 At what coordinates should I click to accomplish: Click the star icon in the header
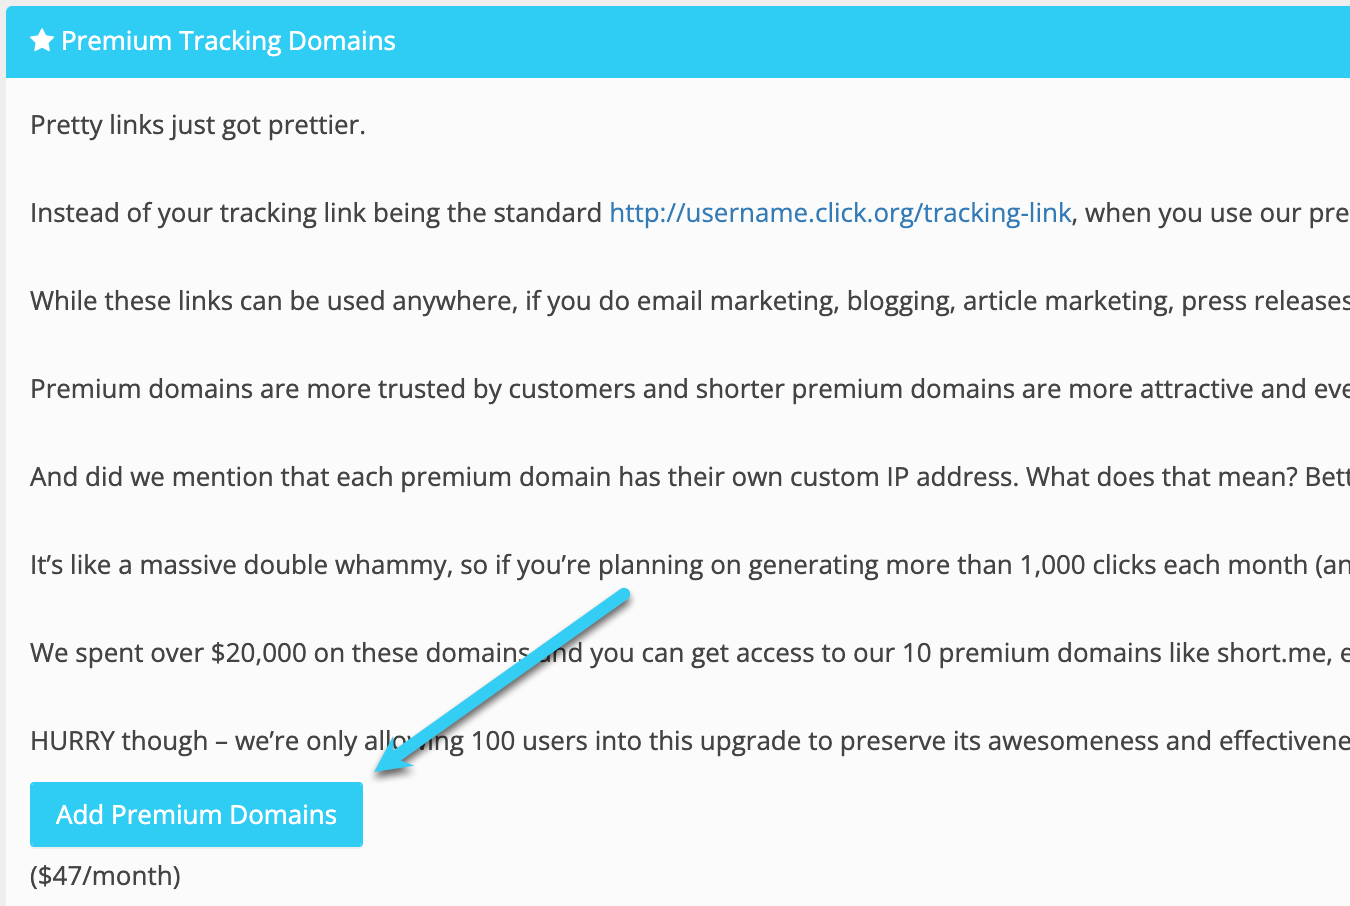41,41
